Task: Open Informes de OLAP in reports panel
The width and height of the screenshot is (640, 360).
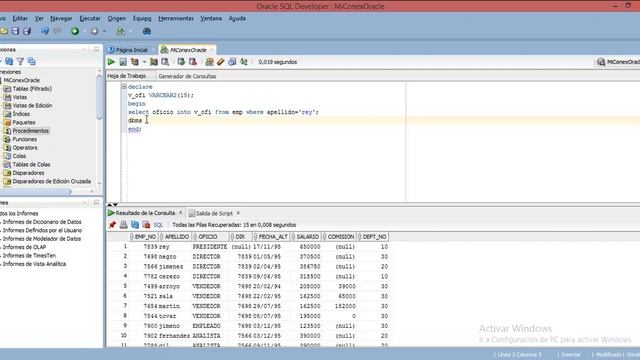Action: tap(24, 247)
